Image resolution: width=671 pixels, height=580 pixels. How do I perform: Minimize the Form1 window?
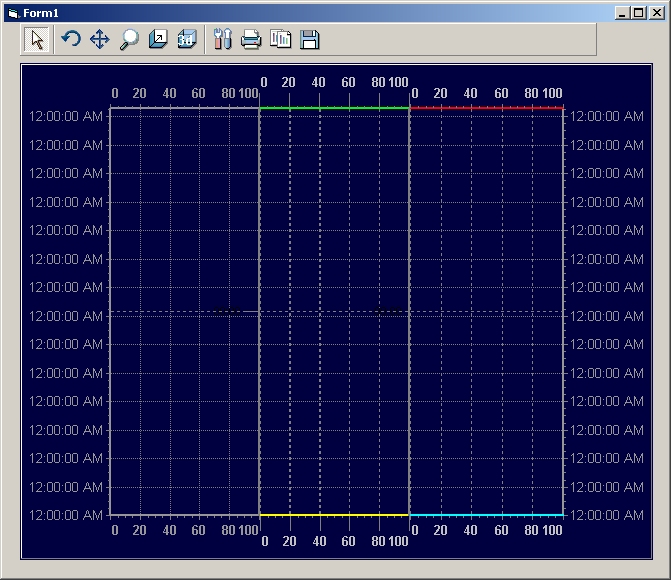(x=623, y=13)
